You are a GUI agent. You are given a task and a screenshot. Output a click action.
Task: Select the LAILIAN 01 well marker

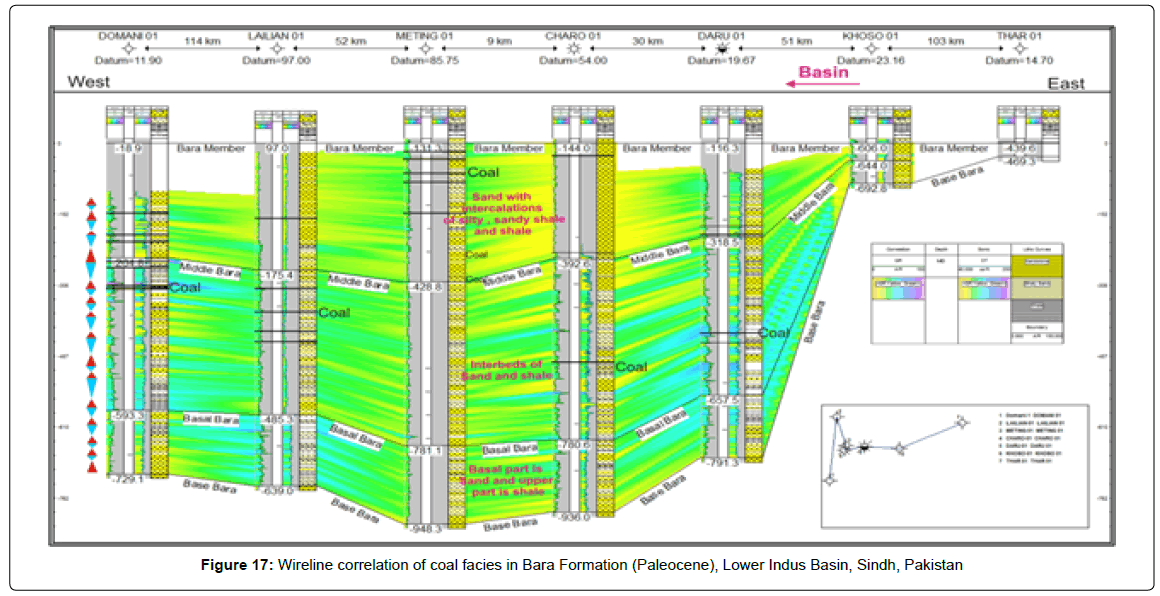[277, 48]
